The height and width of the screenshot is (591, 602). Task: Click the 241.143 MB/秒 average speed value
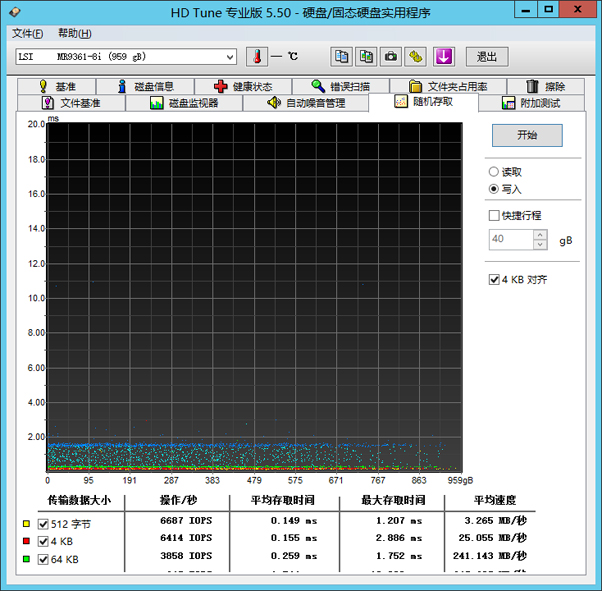(x=490, y=556)
